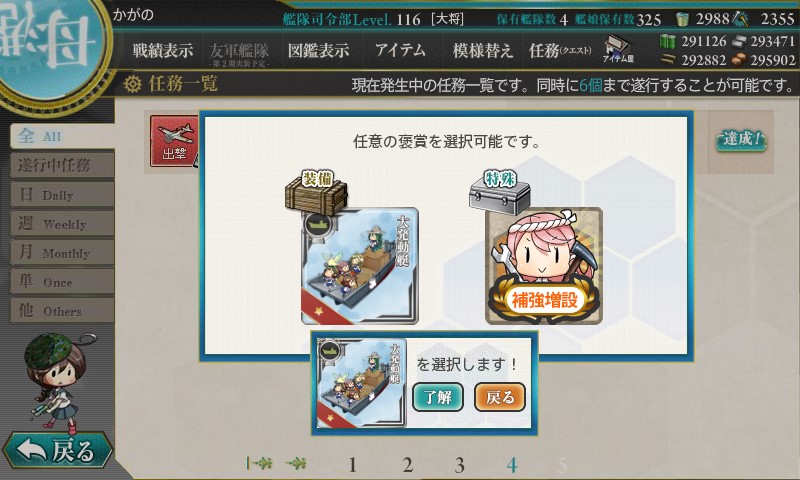Select the Weekly quests filter

(x=62, y=223)
